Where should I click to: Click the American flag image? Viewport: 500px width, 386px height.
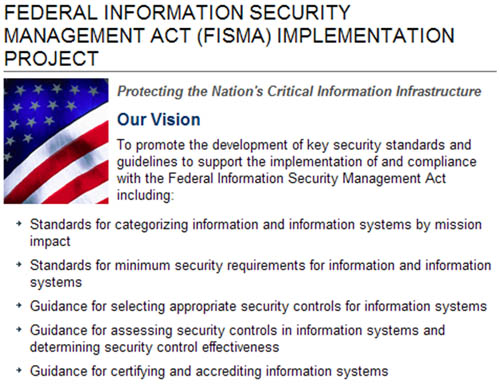[56, 141]
